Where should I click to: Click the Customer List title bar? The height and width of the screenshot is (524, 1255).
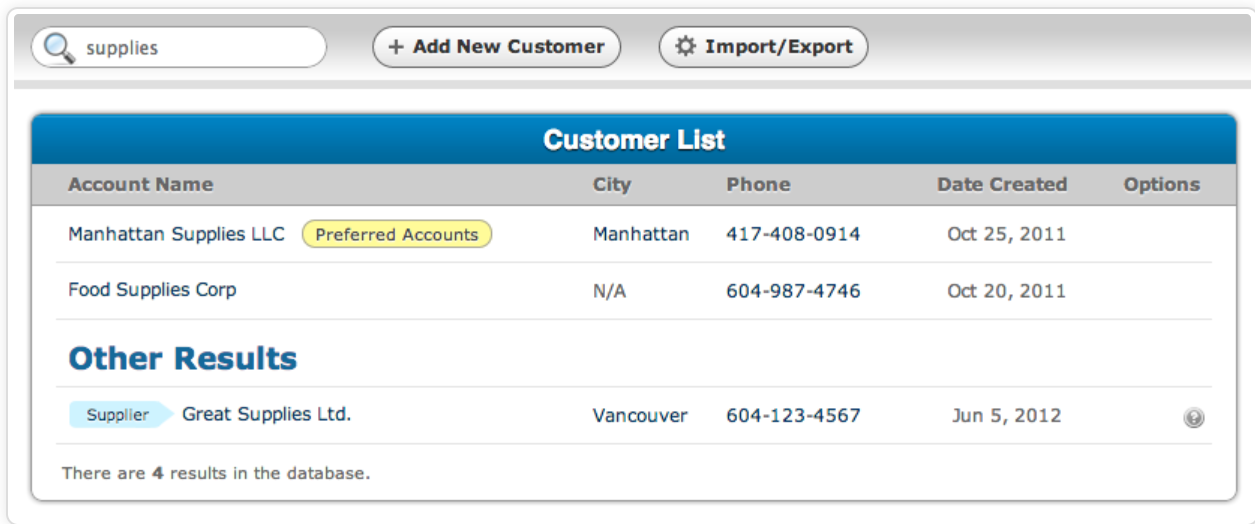tap(634, 140)
